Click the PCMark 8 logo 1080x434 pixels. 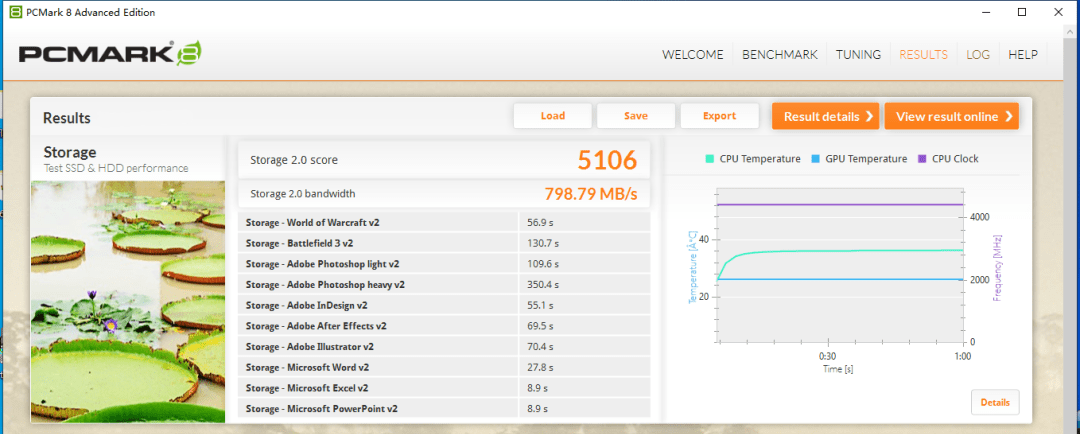[110, 54]
